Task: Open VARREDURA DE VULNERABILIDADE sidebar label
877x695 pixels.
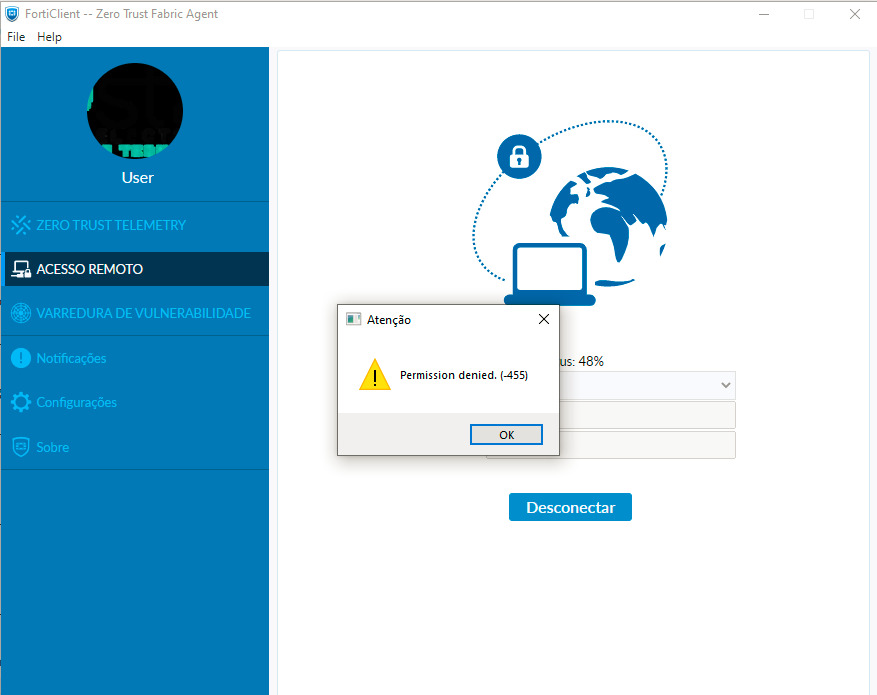Action: (x=143, y=313)
